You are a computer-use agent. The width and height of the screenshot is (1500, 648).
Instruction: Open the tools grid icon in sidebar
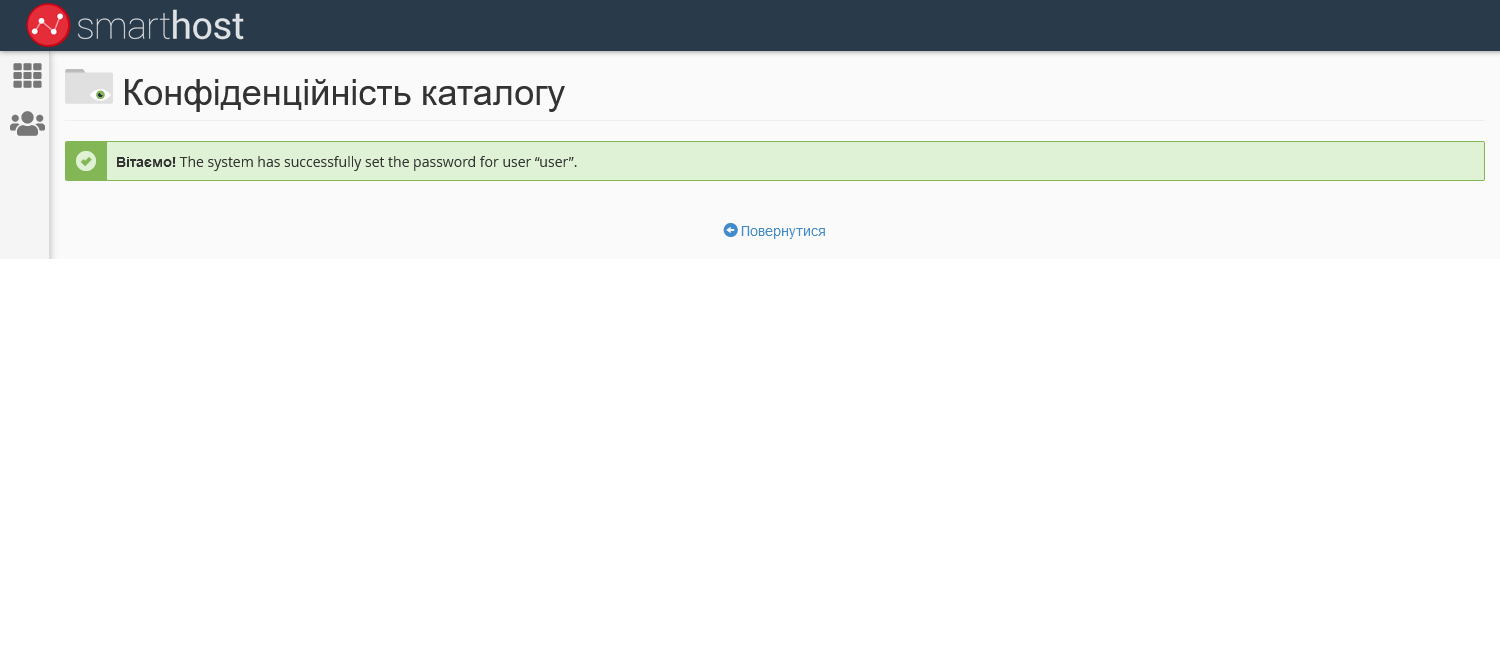point(27,76)
